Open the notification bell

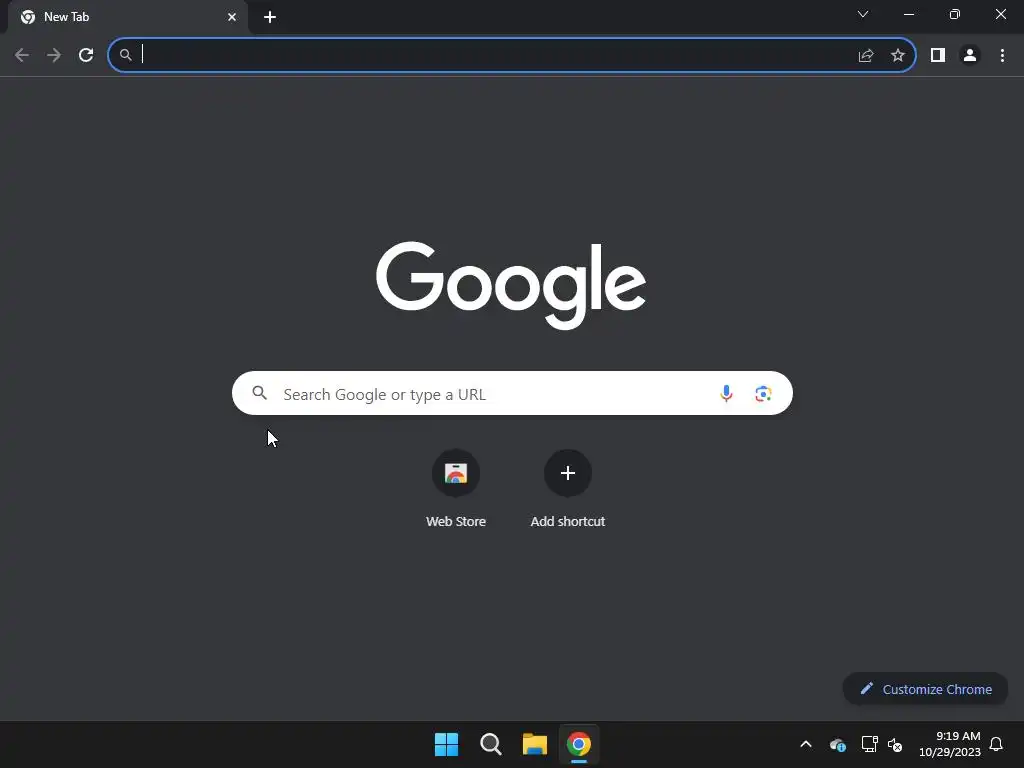pos(997,744)
